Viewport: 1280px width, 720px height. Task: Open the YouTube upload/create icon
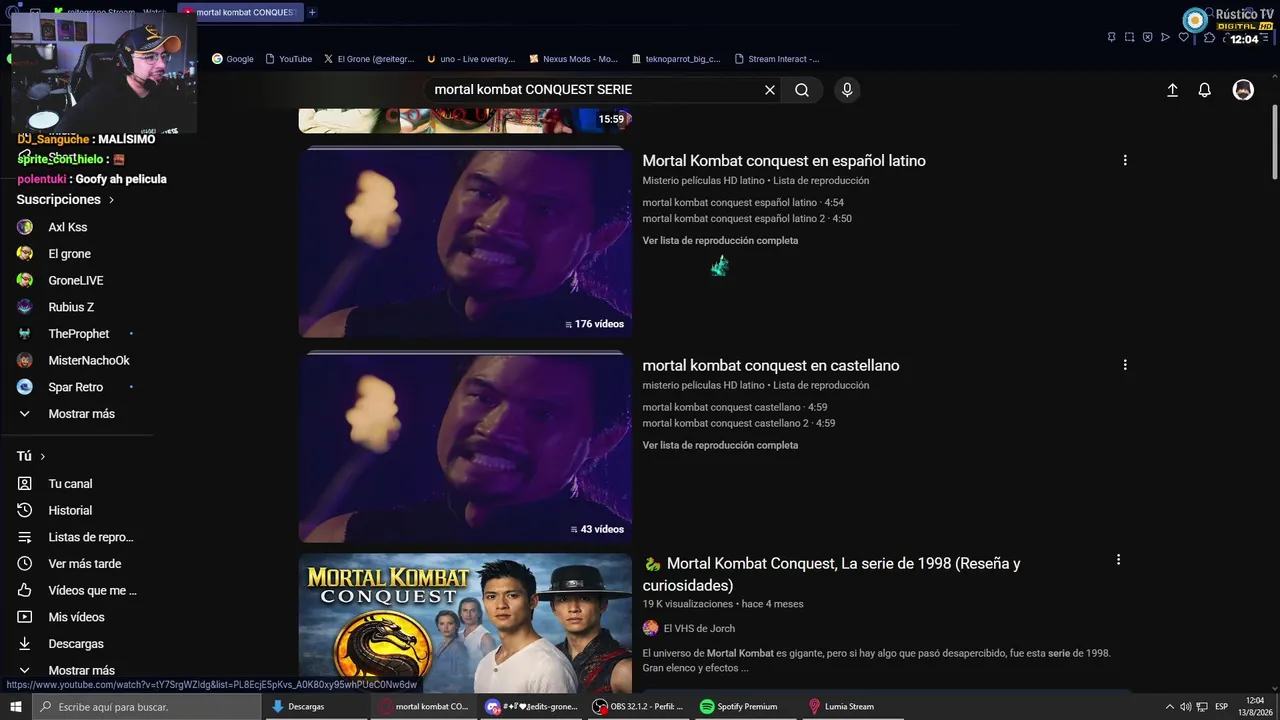click(1172, 90)
